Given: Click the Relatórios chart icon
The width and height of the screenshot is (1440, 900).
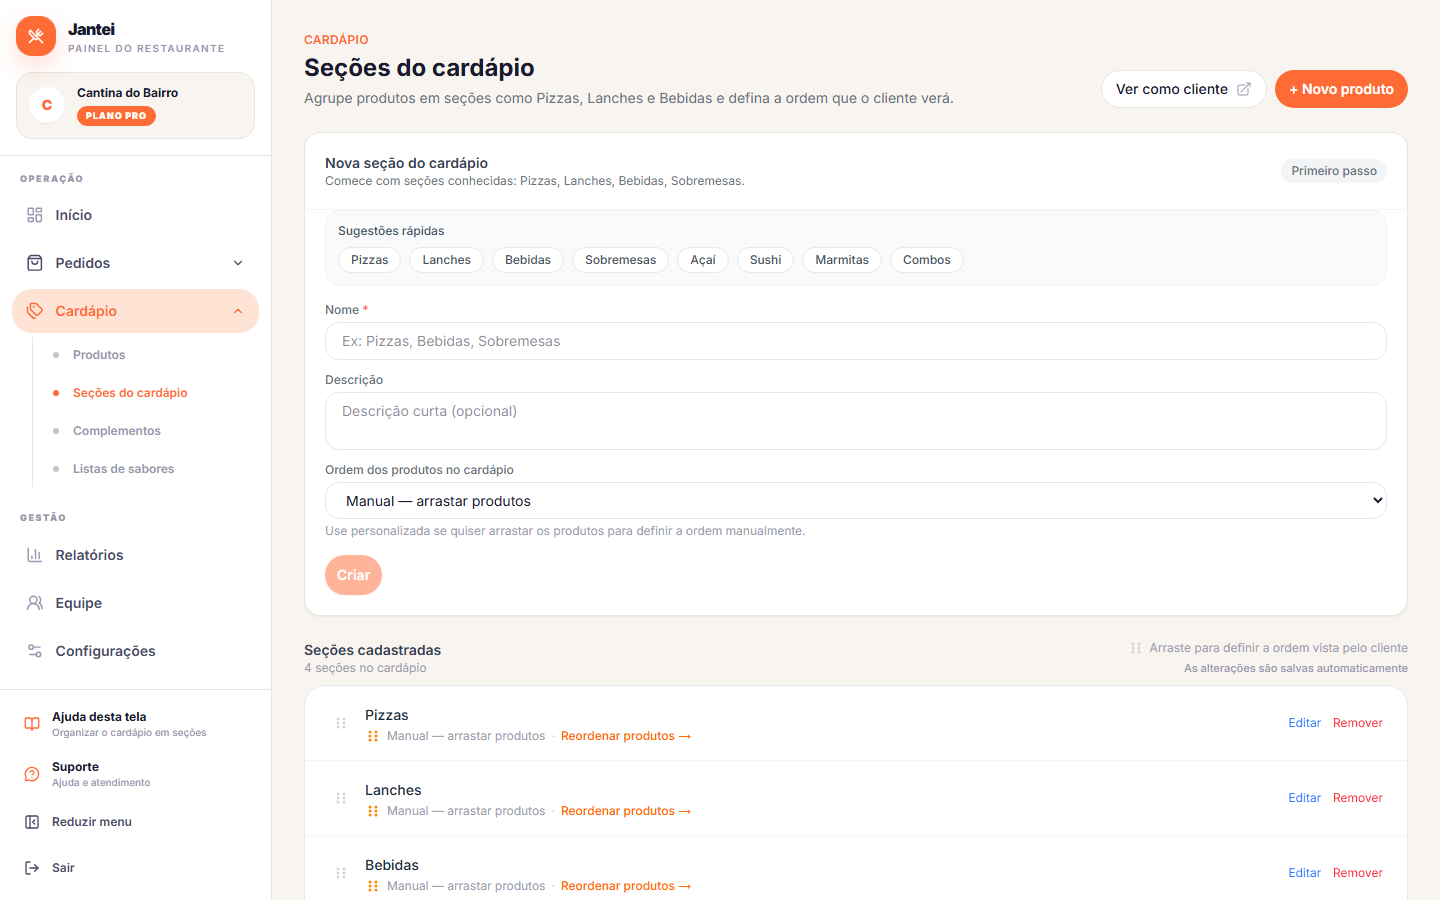Looking at the screenshot, I should coord(35,555).
